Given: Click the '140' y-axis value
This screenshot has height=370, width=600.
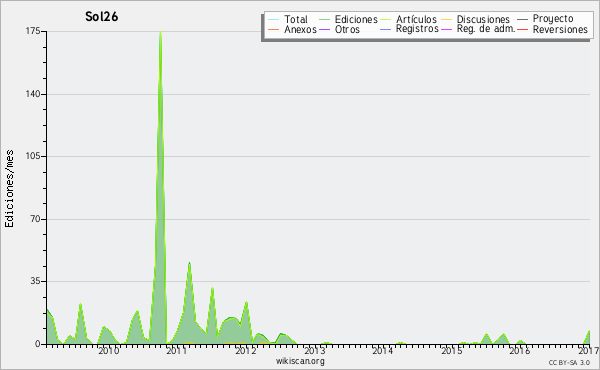Looking at the screenshot, I should click(33, 94).
